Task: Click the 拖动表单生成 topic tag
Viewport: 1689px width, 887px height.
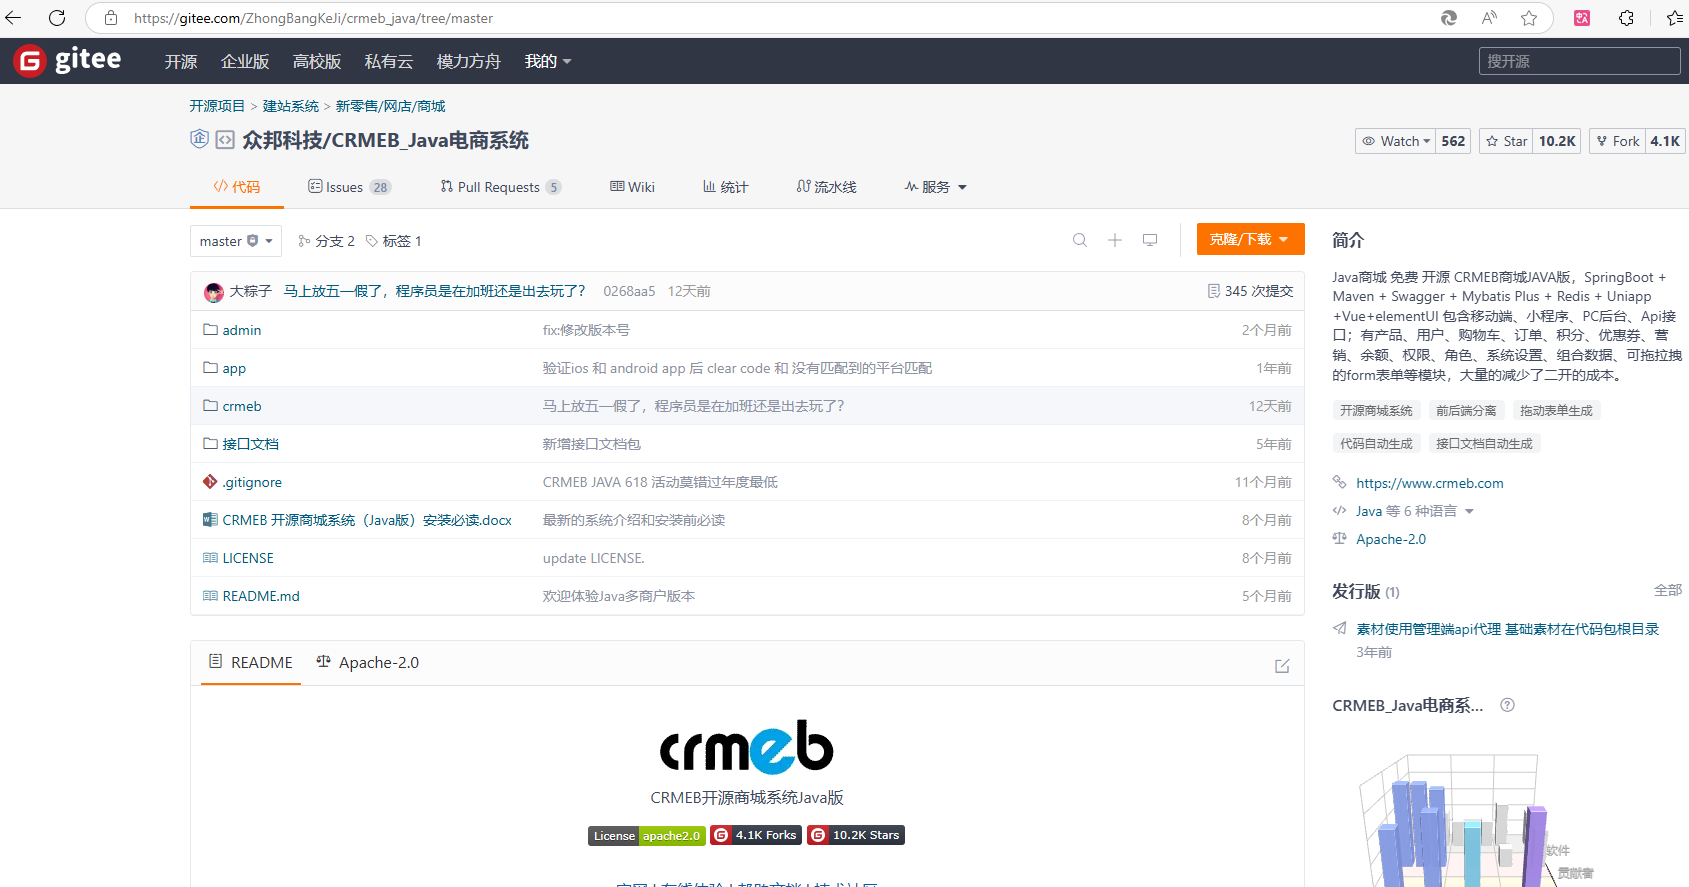Action: (1556, 411)
